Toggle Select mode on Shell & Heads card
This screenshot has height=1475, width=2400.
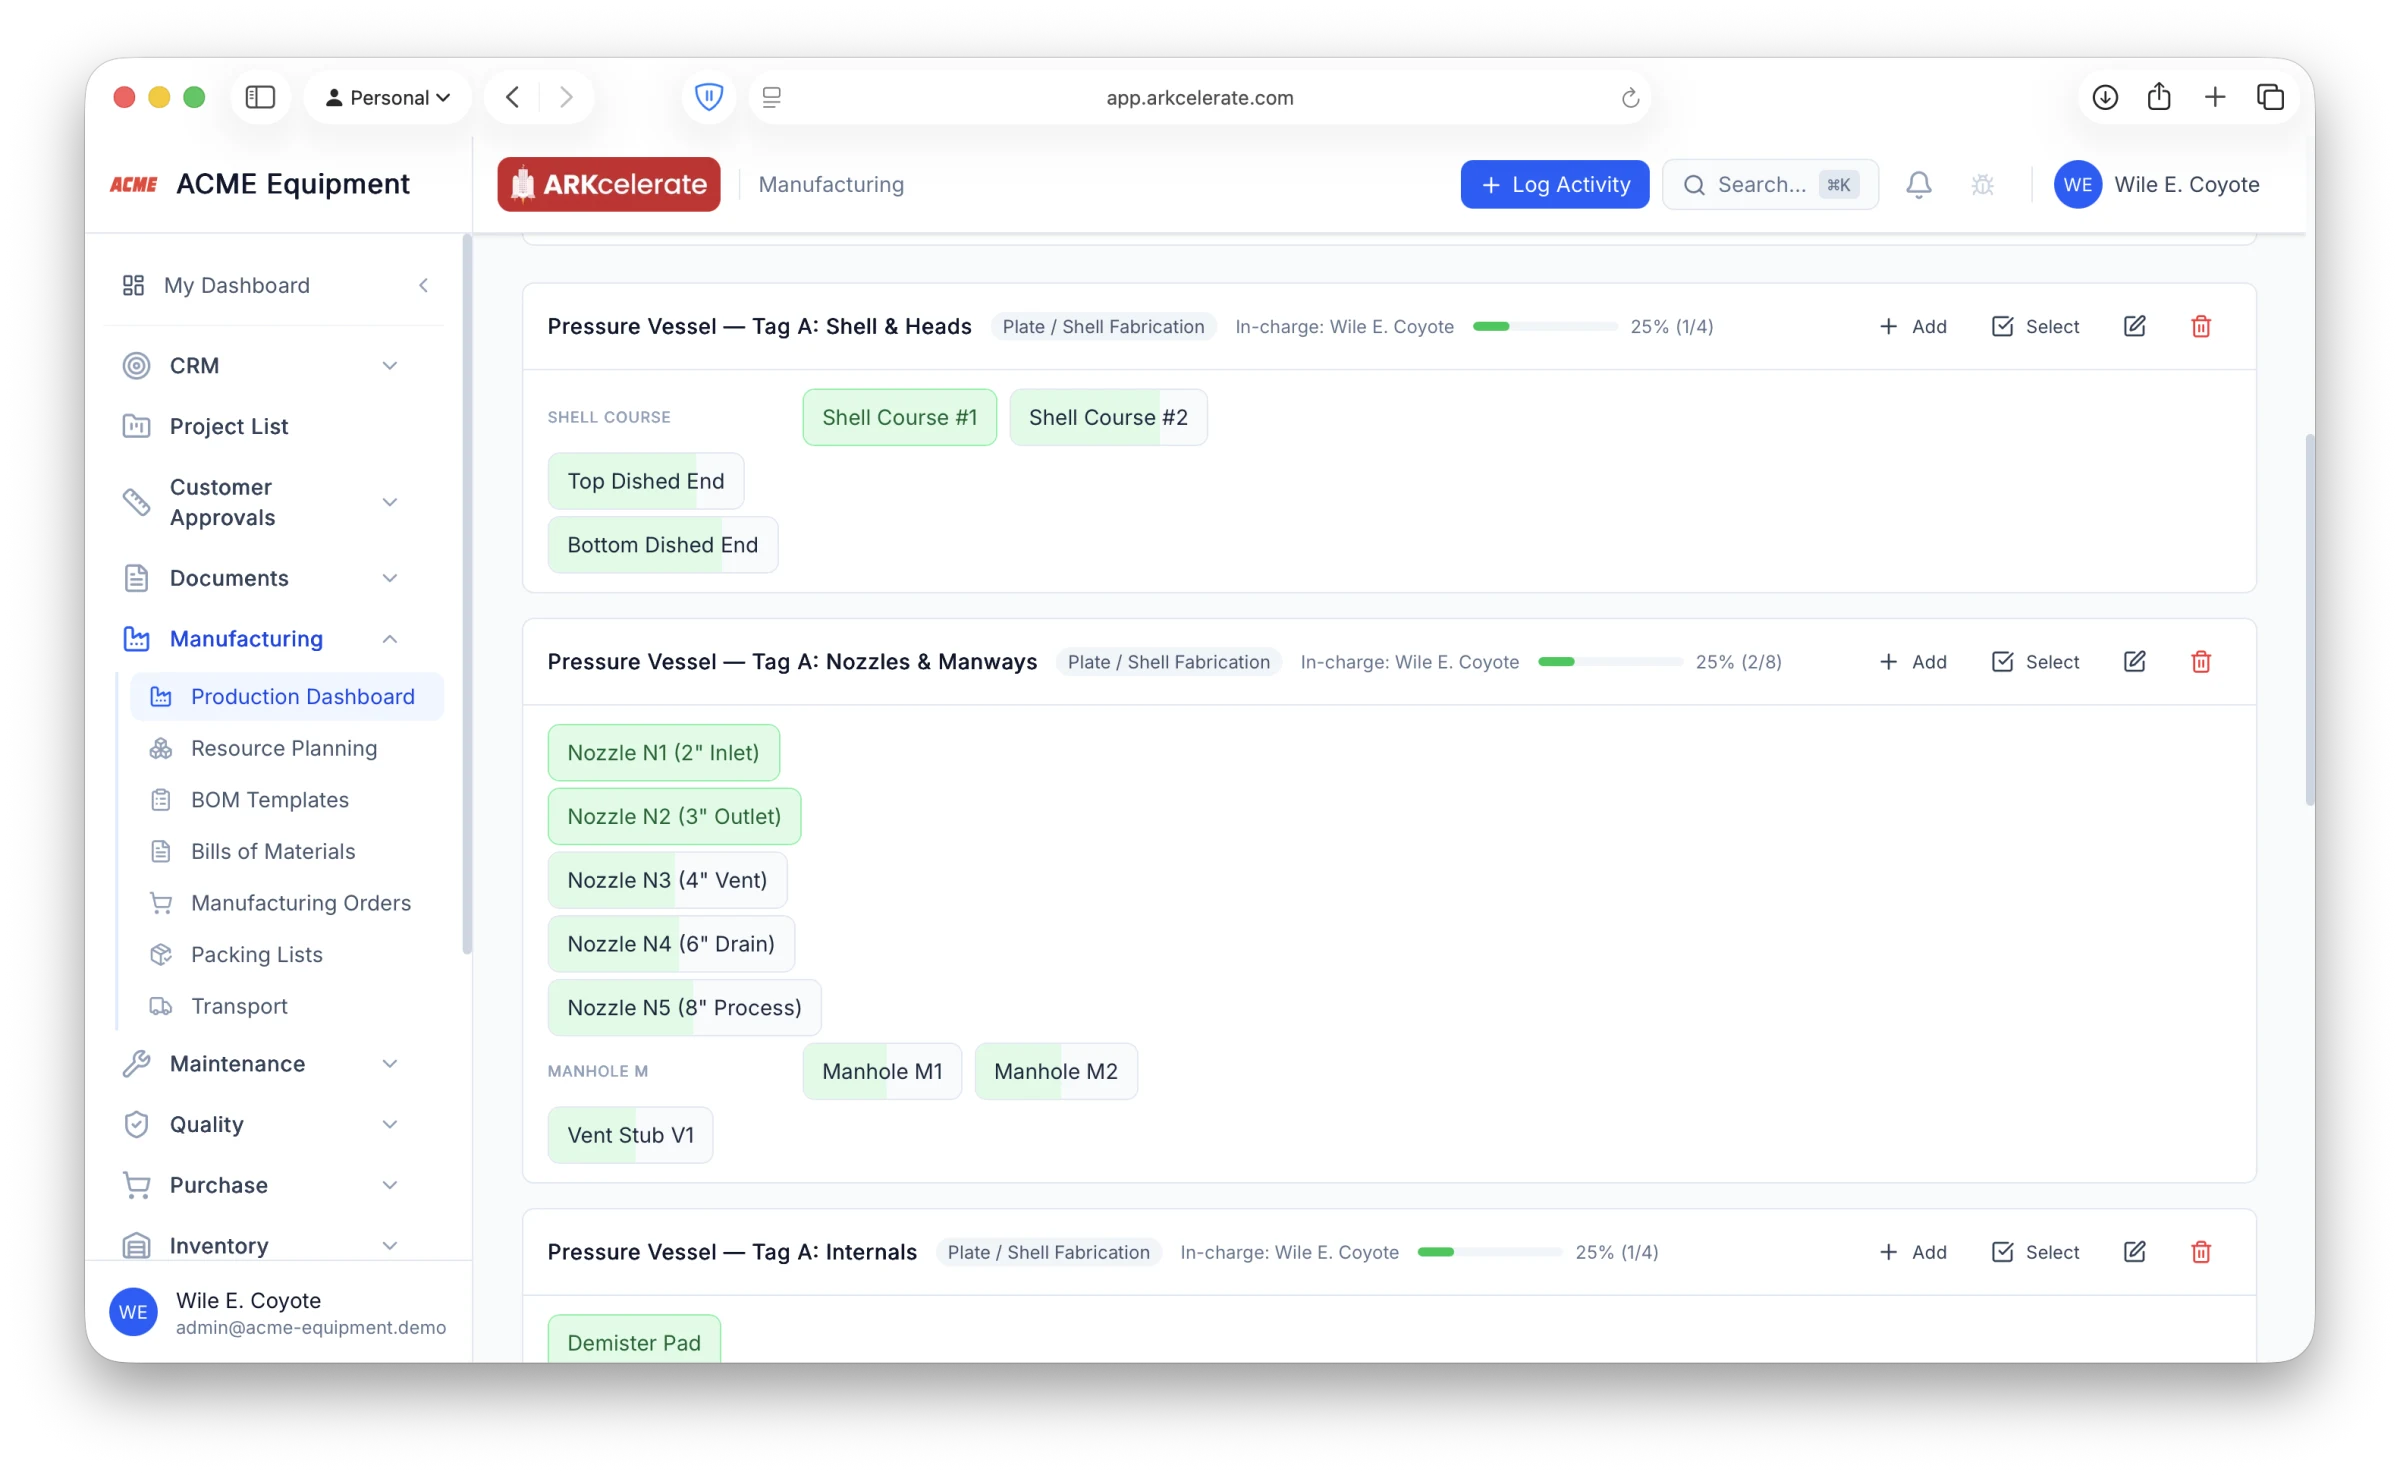pos(2035,326)
